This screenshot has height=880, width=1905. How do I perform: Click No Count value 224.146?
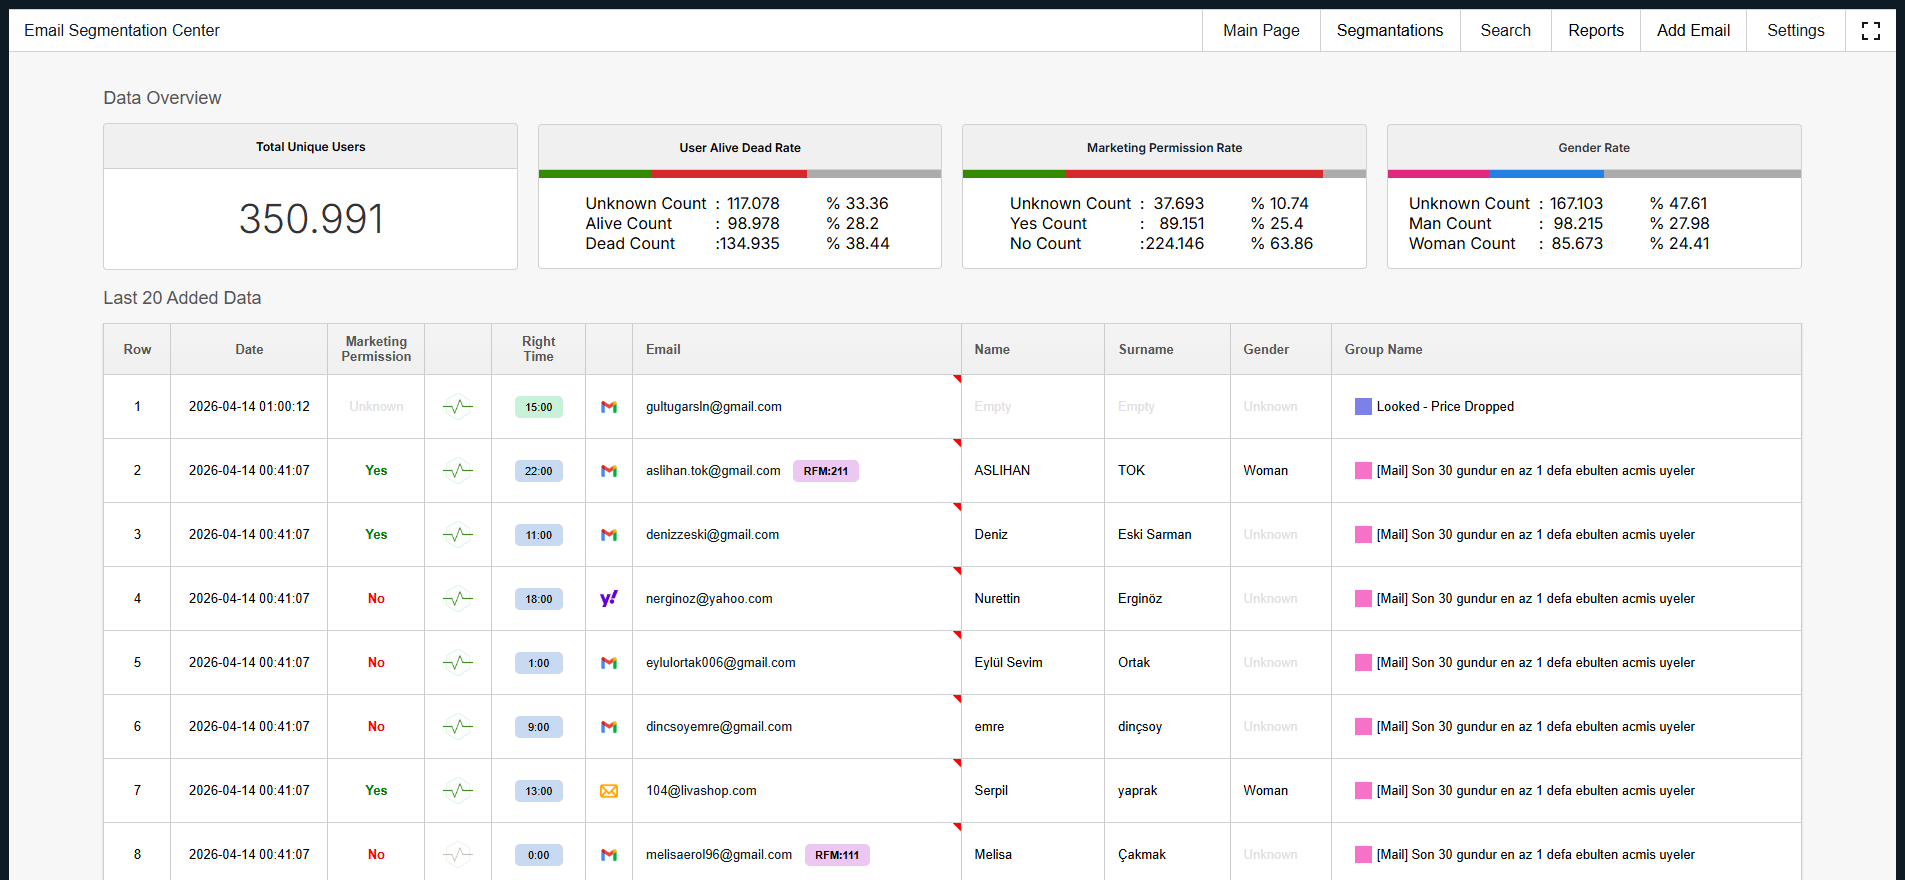tap(1174, 244)
